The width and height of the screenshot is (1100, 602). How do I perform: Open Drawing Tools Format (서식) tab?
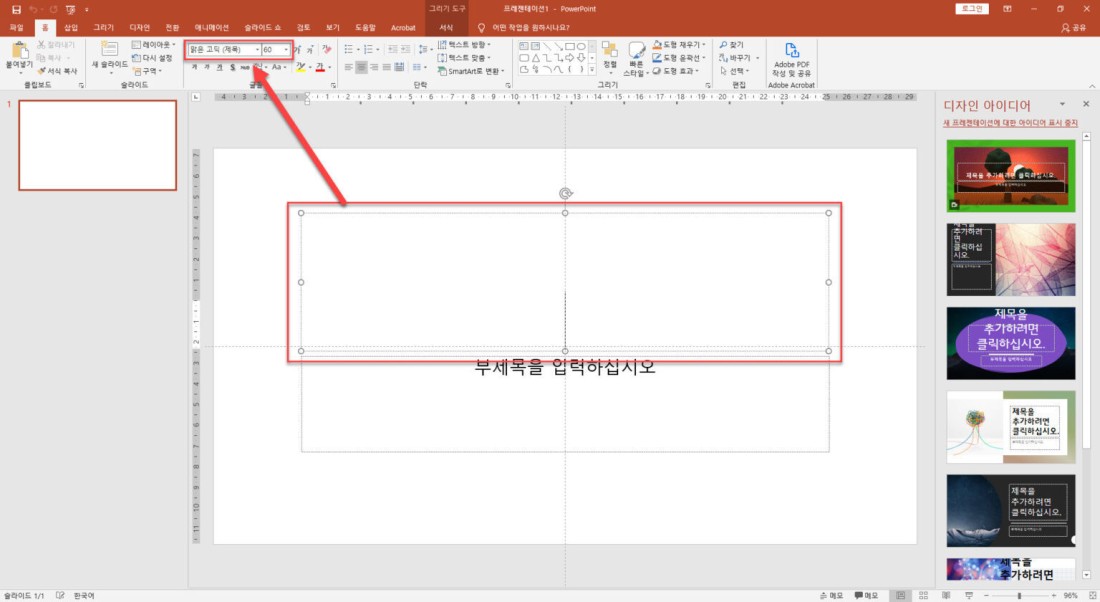446,27
